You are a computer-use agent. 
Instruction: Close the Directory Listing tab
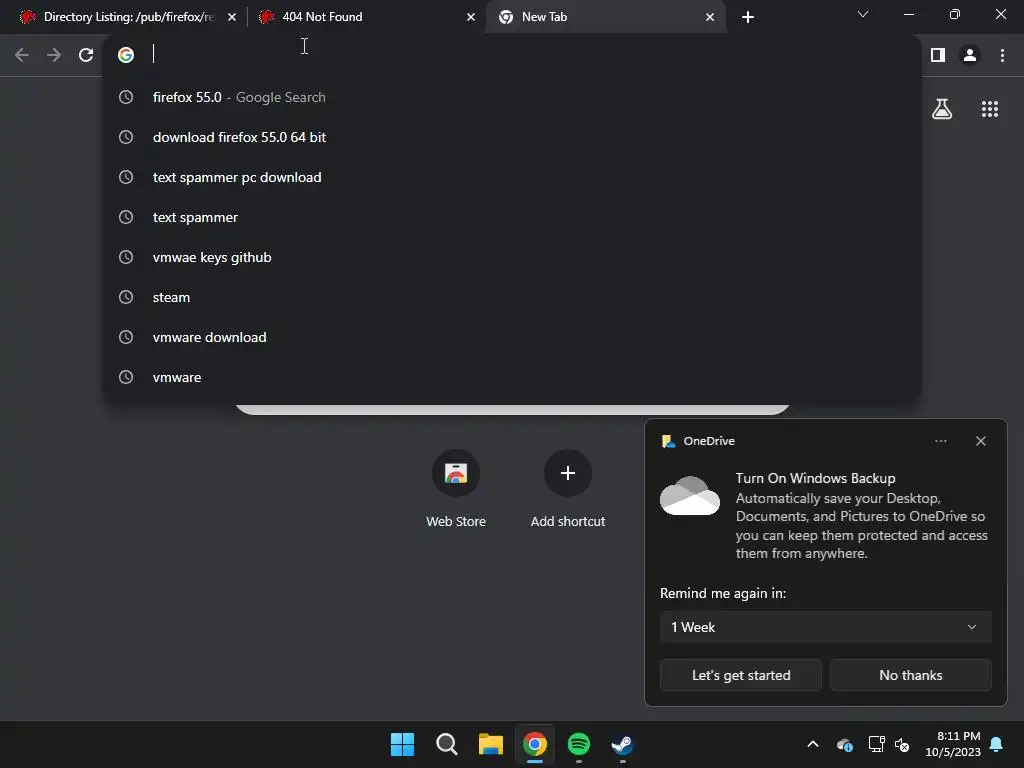point(232,17)
